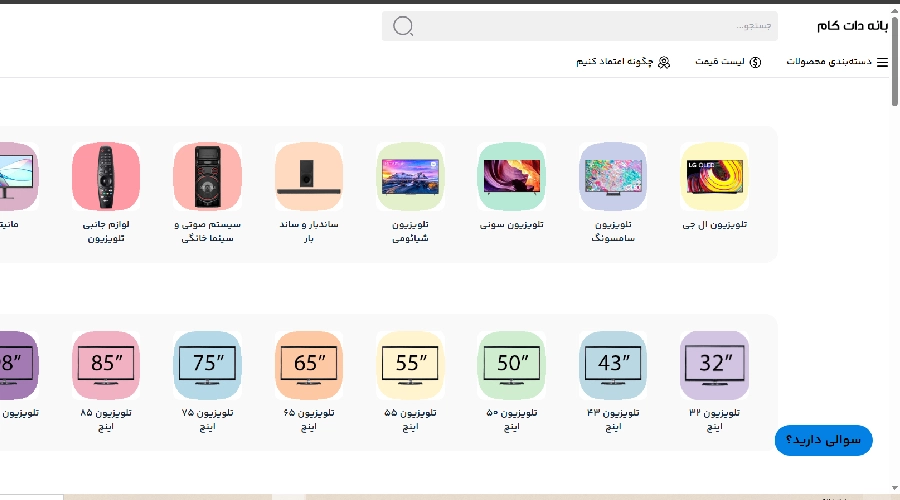Open the home cinema sound system label
The width and height of the screenshot is (900, 500).
tap(207, 231)
